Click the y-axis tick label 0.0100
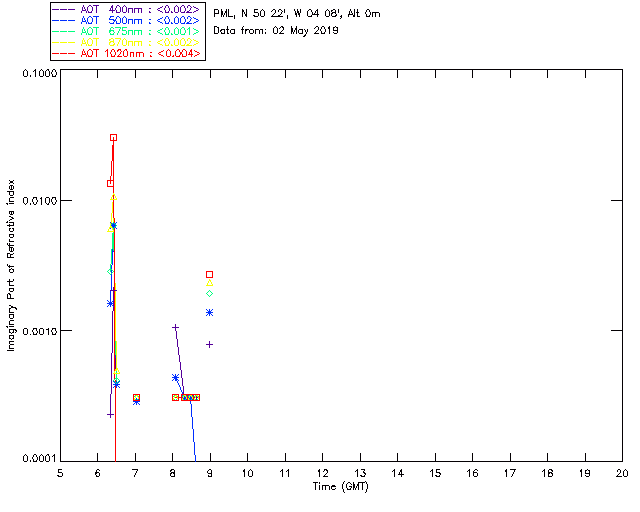Image resolution: width=640 pixels, height=512 pixels. [x=40, y=201]
